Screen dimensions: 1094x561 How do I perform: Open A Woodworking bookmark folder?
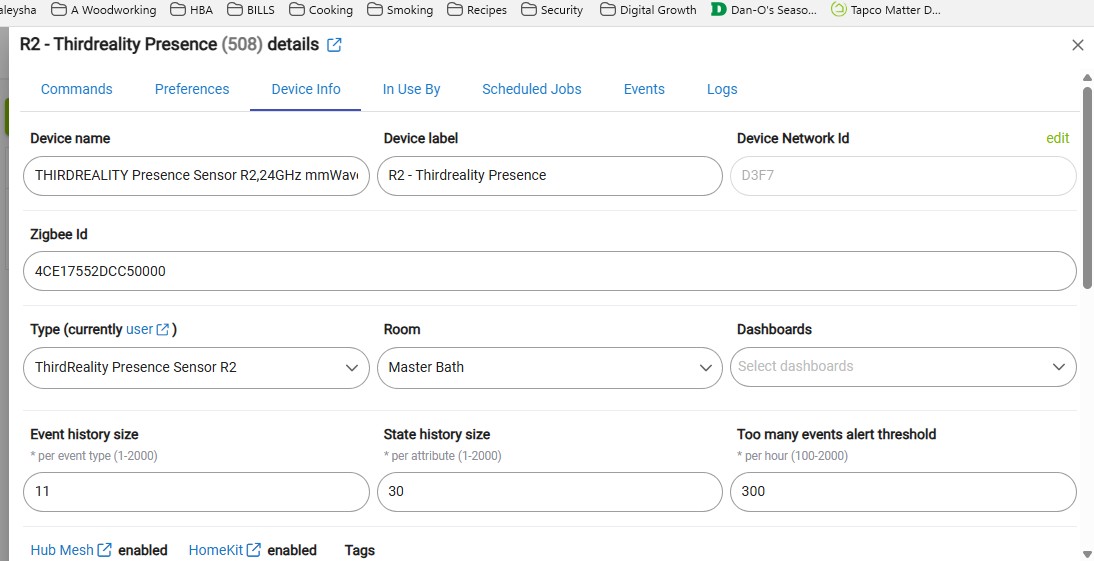click(104, 10)
